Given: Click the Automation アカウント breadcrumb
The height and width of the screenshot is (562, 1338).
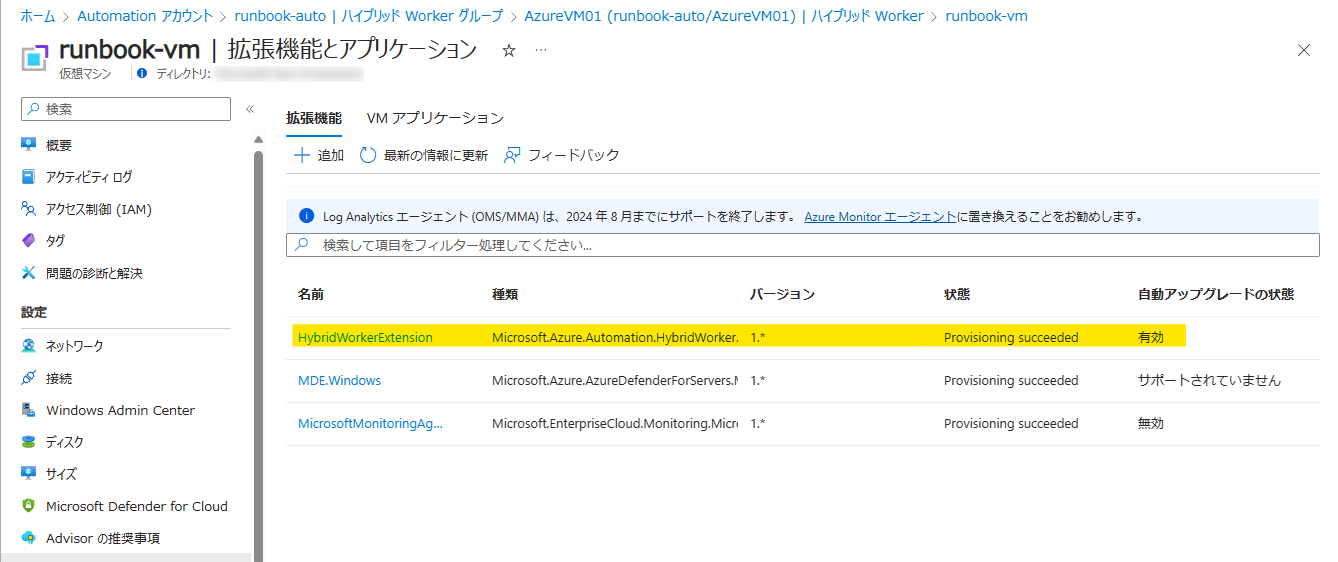Looking at the screenshot, I should [x=145, y=16].
